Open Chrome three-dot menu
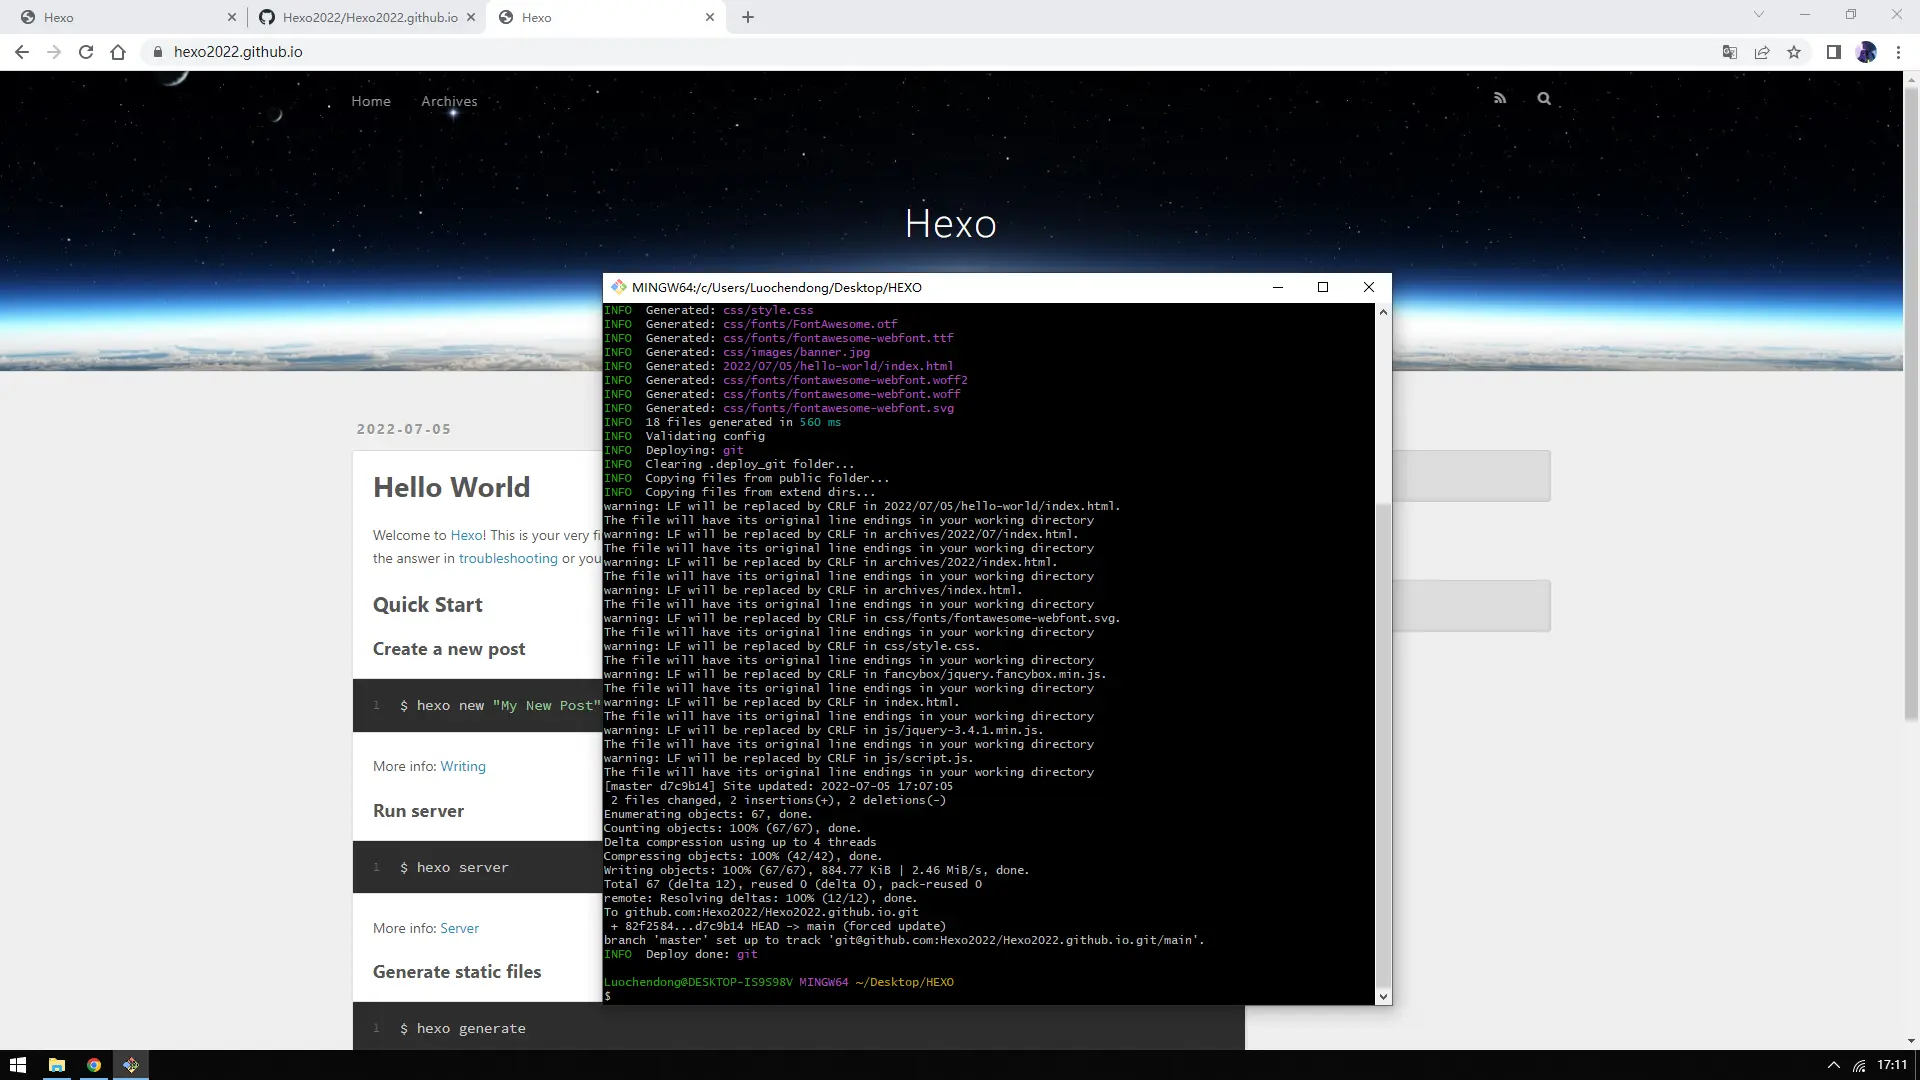1920x1080 pixels. [x=1898, y=52]
